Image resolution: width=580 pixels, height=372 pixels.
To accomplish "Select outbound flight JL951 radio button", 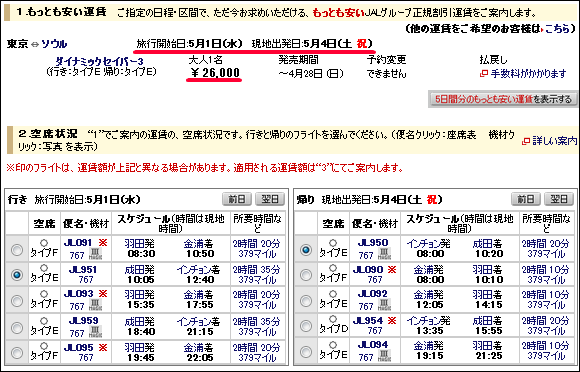I will pyautogui.click(x=17, y=275).
